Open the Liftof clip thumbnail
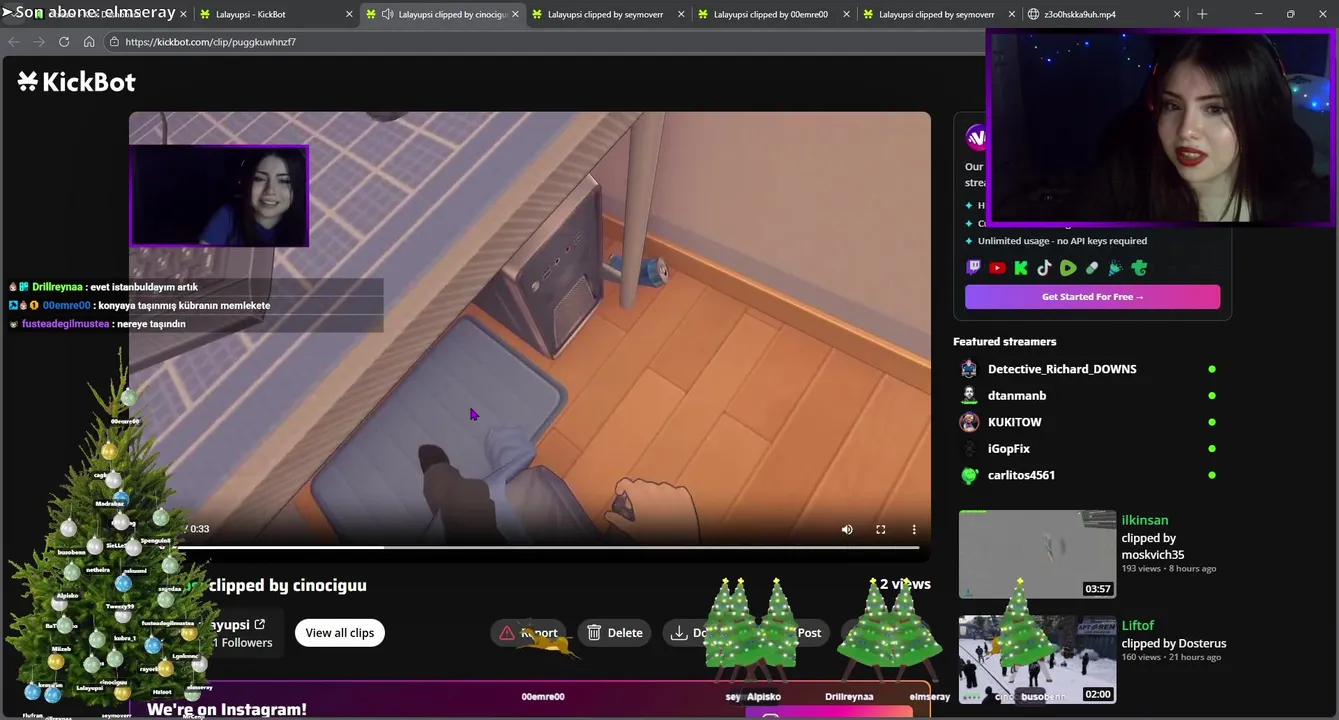The height and width of the screenshot is (720, 1339). click(x=1037, y=660)
